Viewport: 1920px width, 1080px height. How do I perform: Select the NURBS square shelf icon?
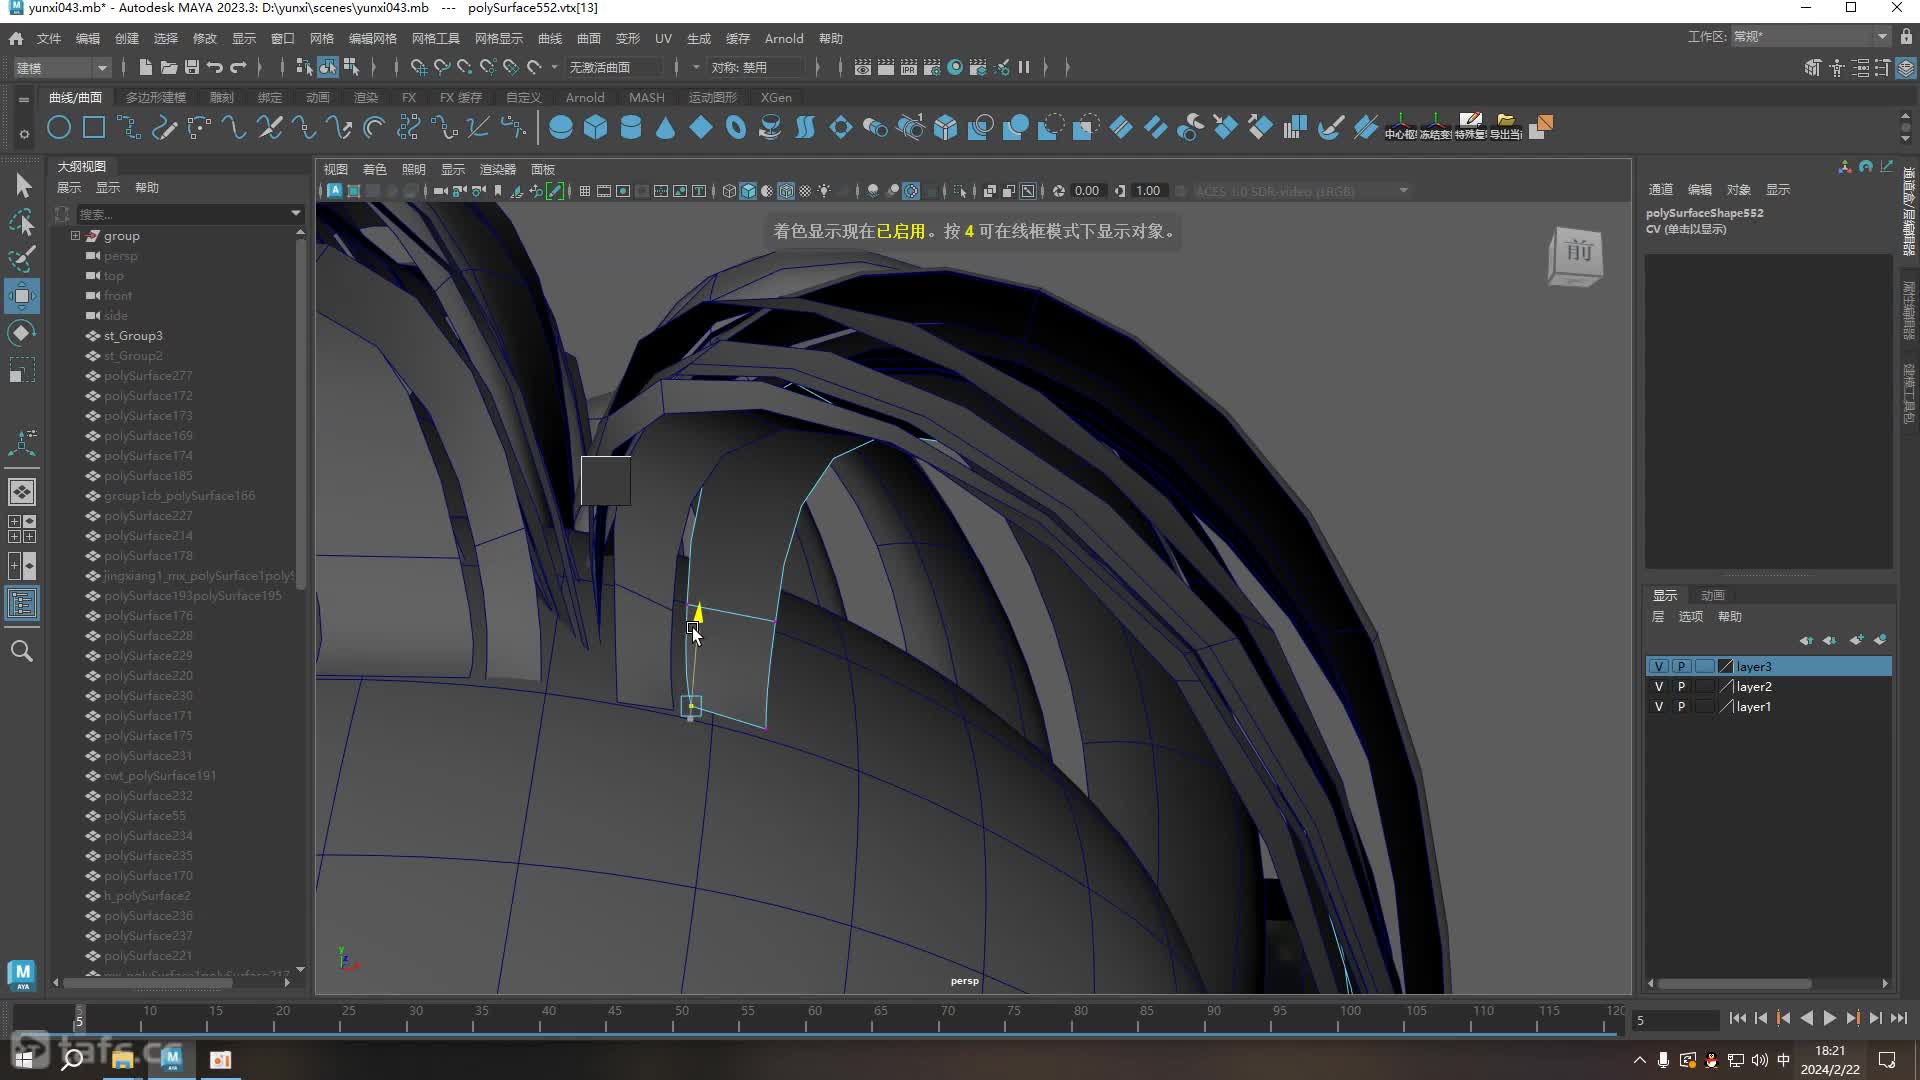click(94, 127)
